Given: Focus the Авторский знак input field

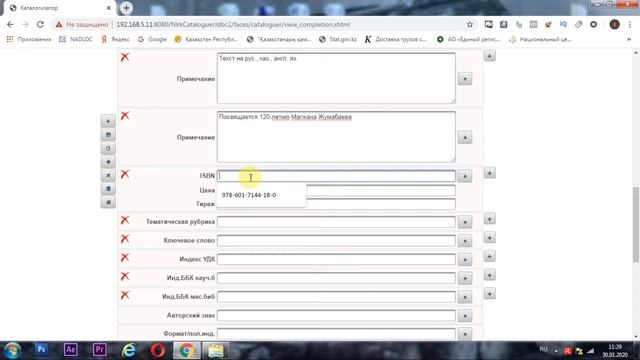Looking at the screenshot, I should 336,316.
